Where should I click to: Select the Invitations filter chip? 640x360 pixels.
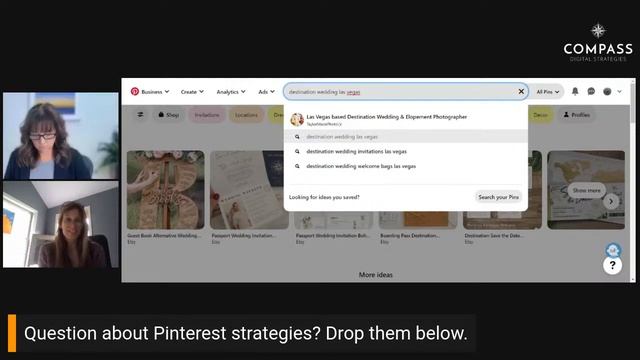(x=207, y=115)
